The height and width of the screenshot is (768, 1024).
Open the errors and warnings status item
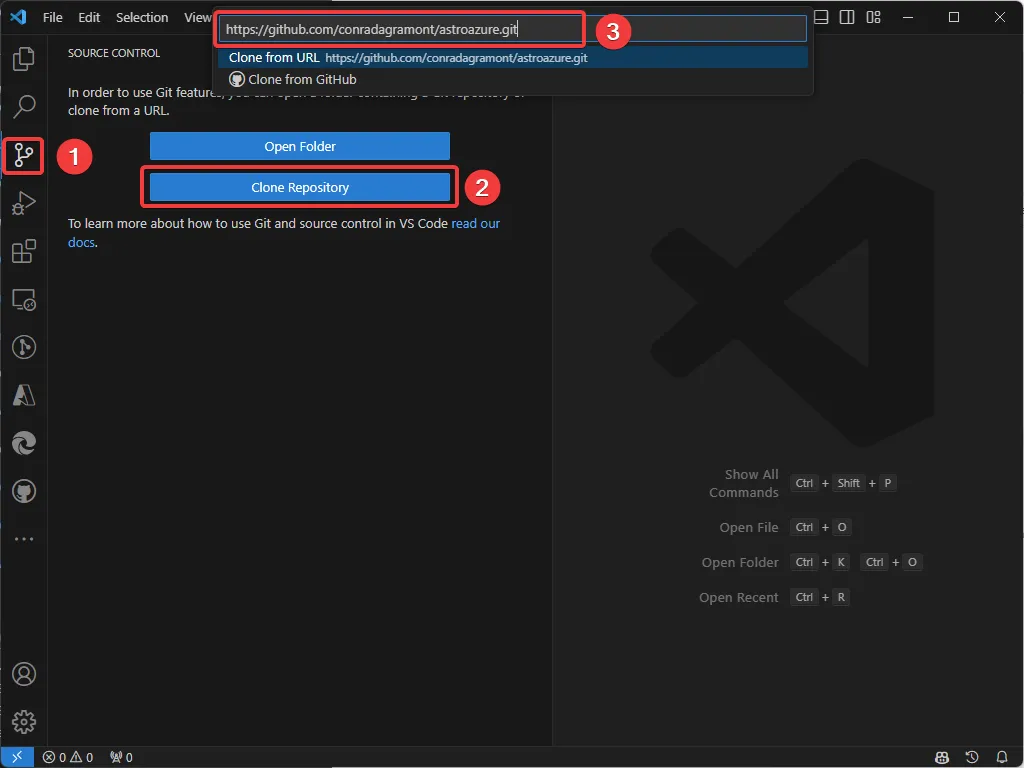coord(68,758)
